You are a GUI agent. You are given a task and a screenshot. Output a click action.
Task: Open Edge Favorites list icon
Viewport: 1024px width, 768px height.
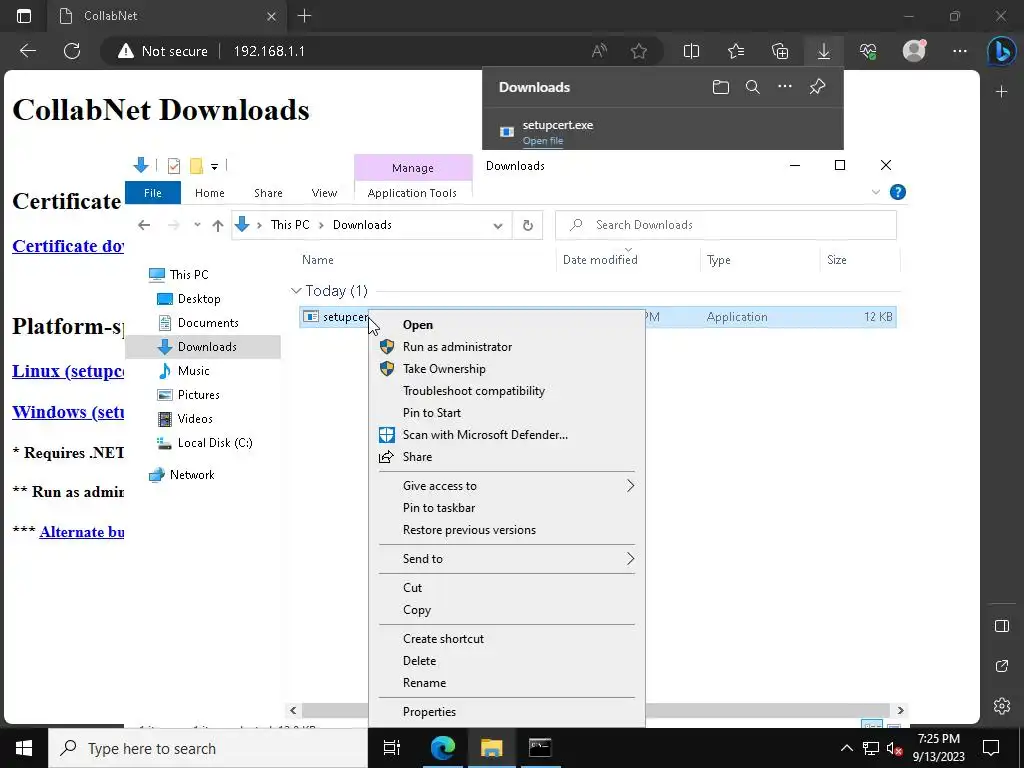pyautogui.click(x=736, y=51)
